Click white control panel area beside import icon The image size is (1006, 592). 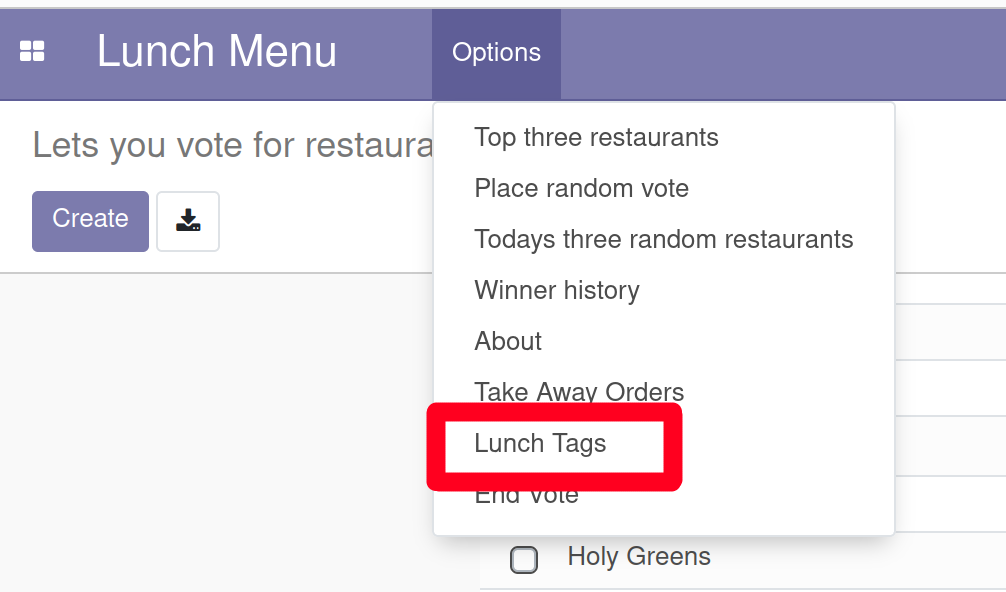click(x=320, y=222)
